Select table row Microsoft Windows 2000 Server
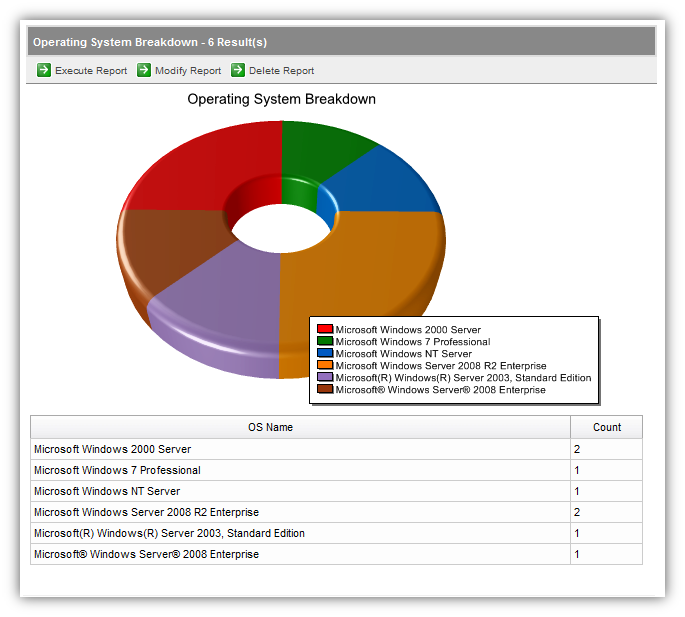This screenshot has width=685, height=617. coord(336,449)
